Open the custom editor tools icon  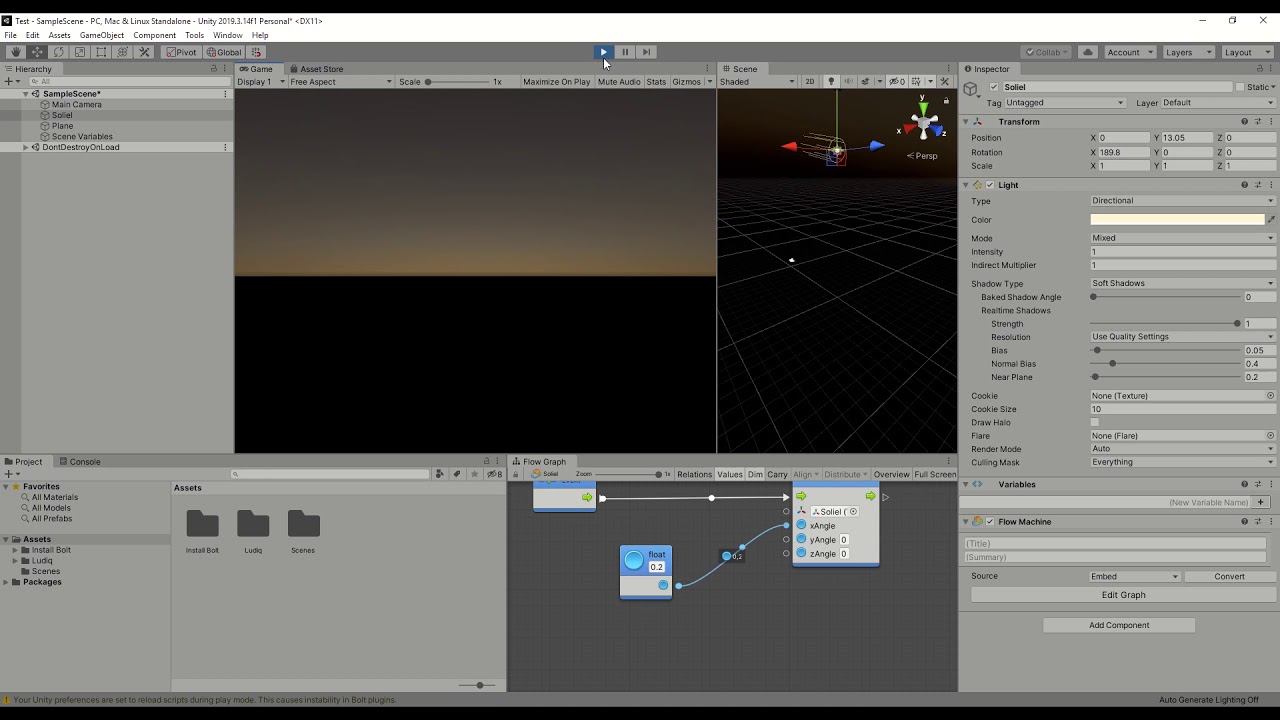144,52
